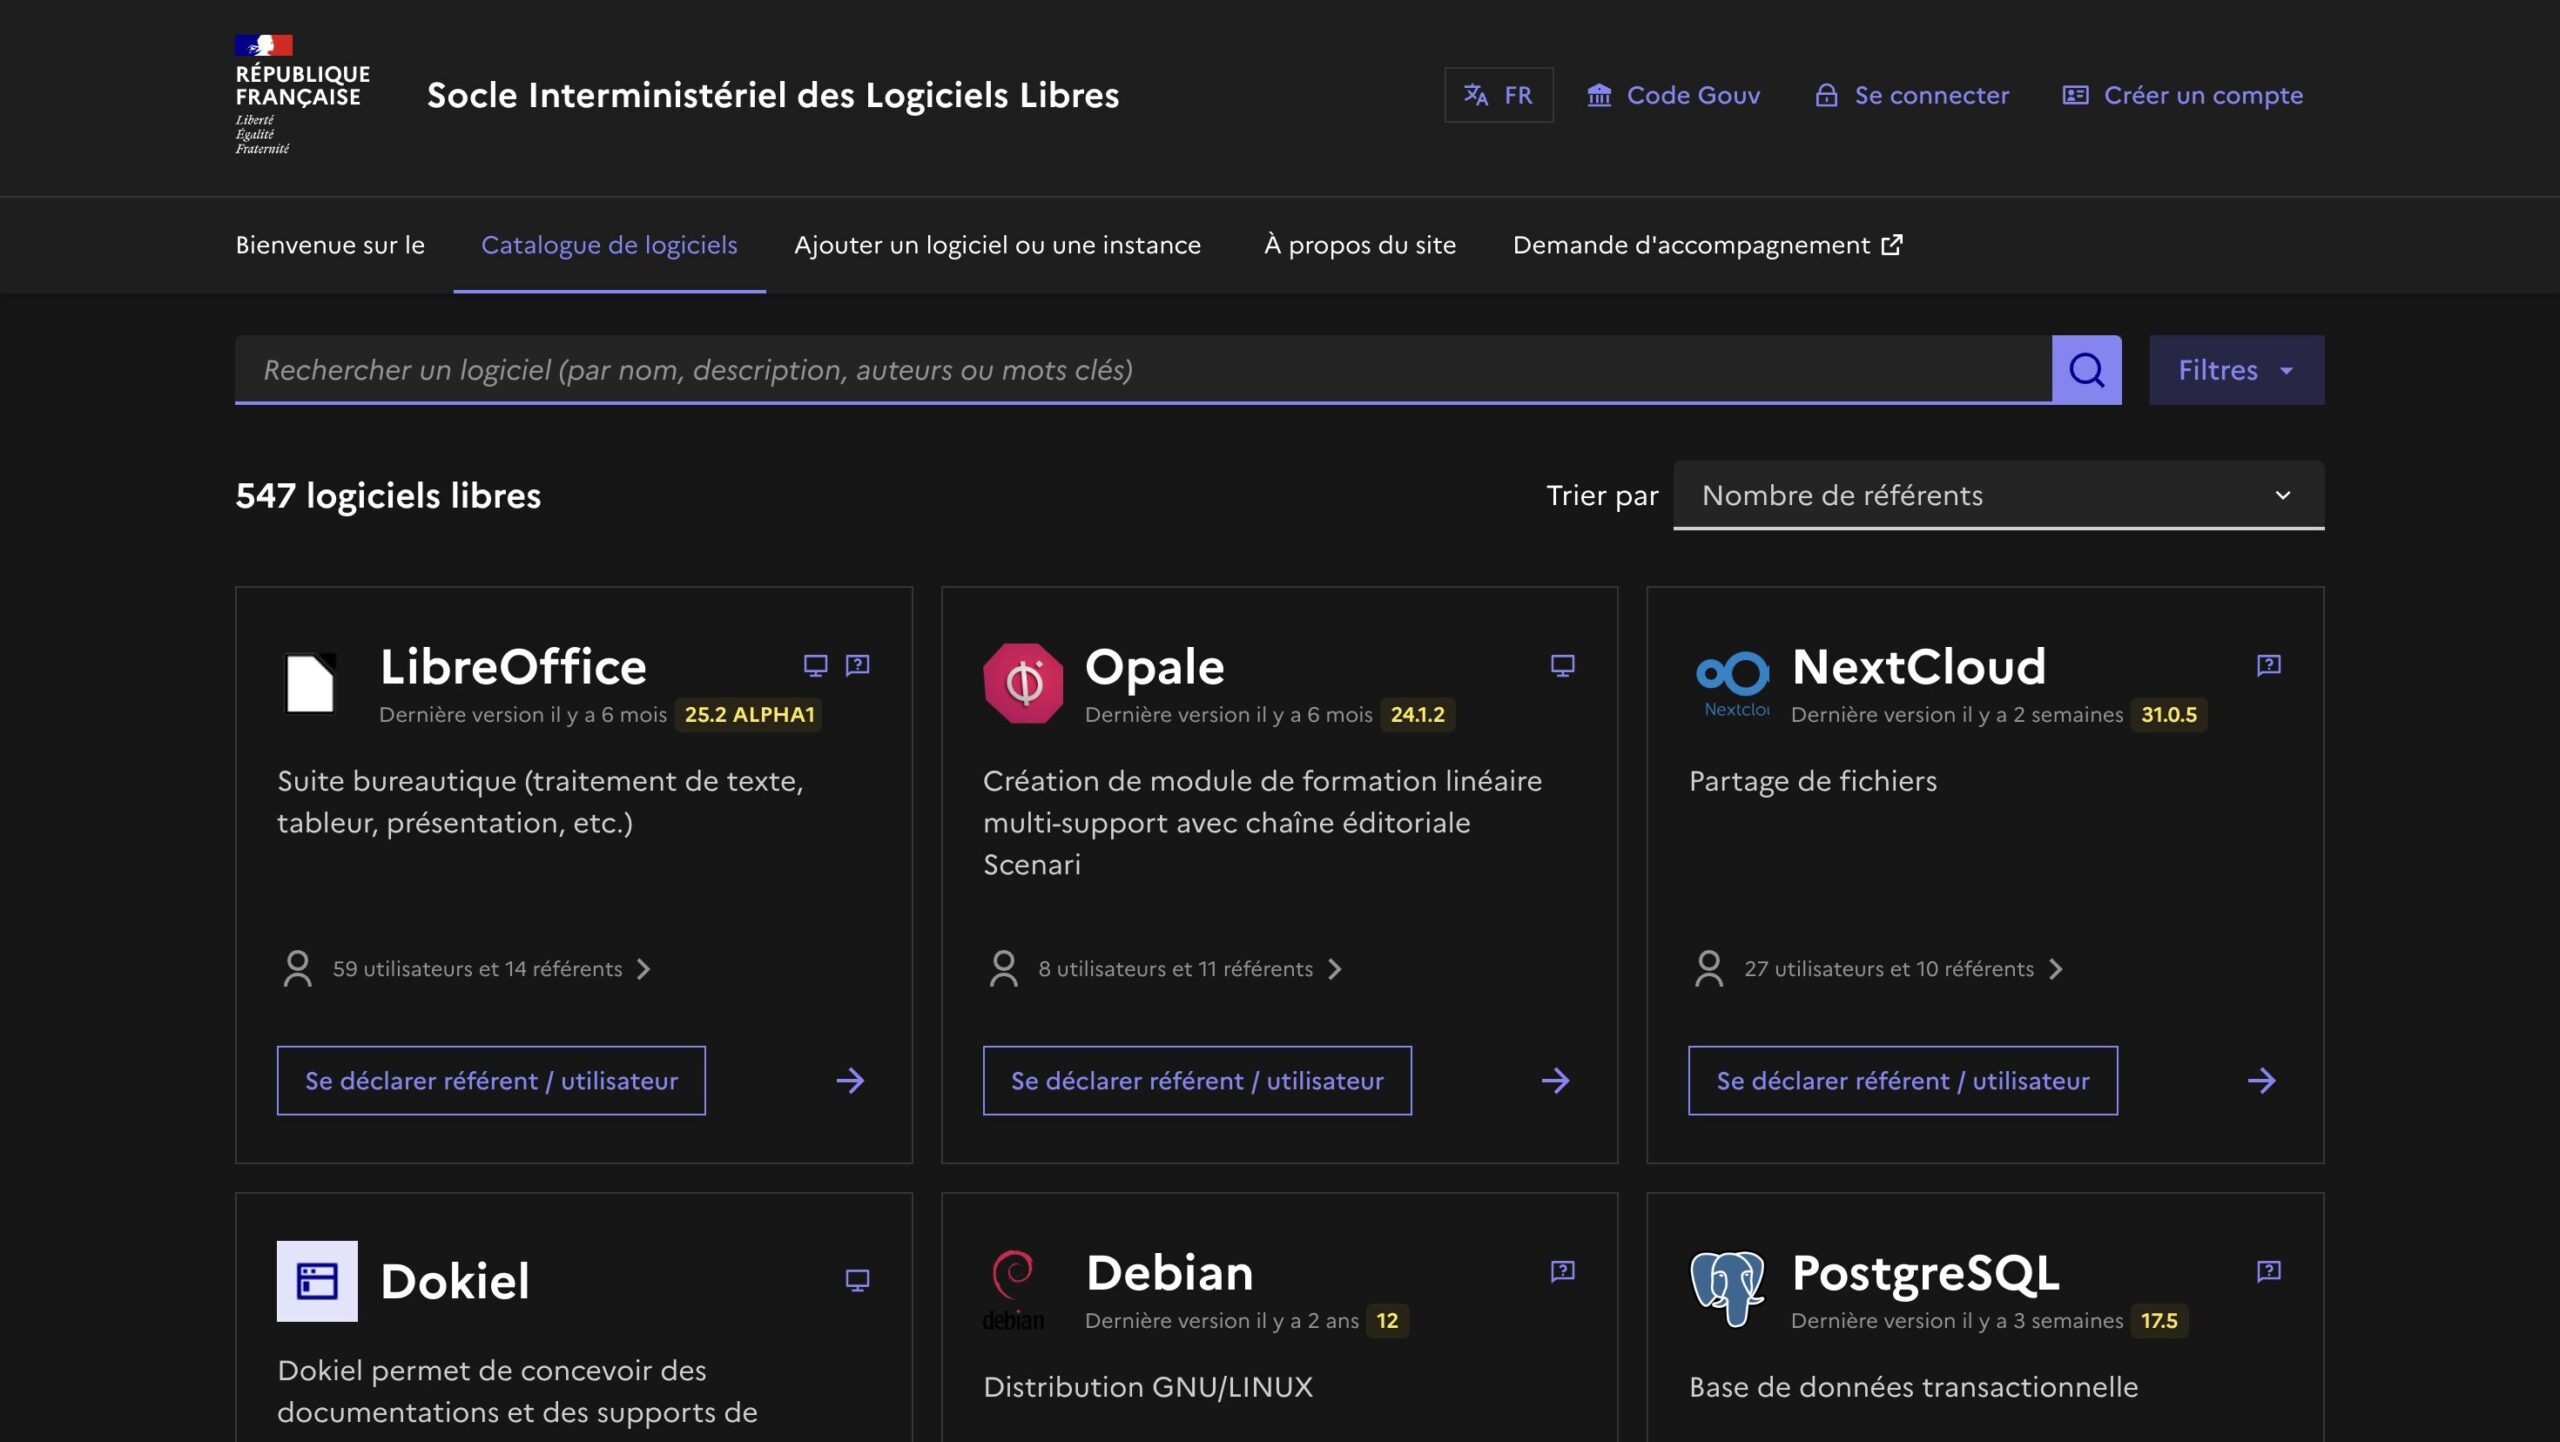Click Debian version badge 12
Viewport: 2560px width, 1442px height.
[x=1387, y=1320]
